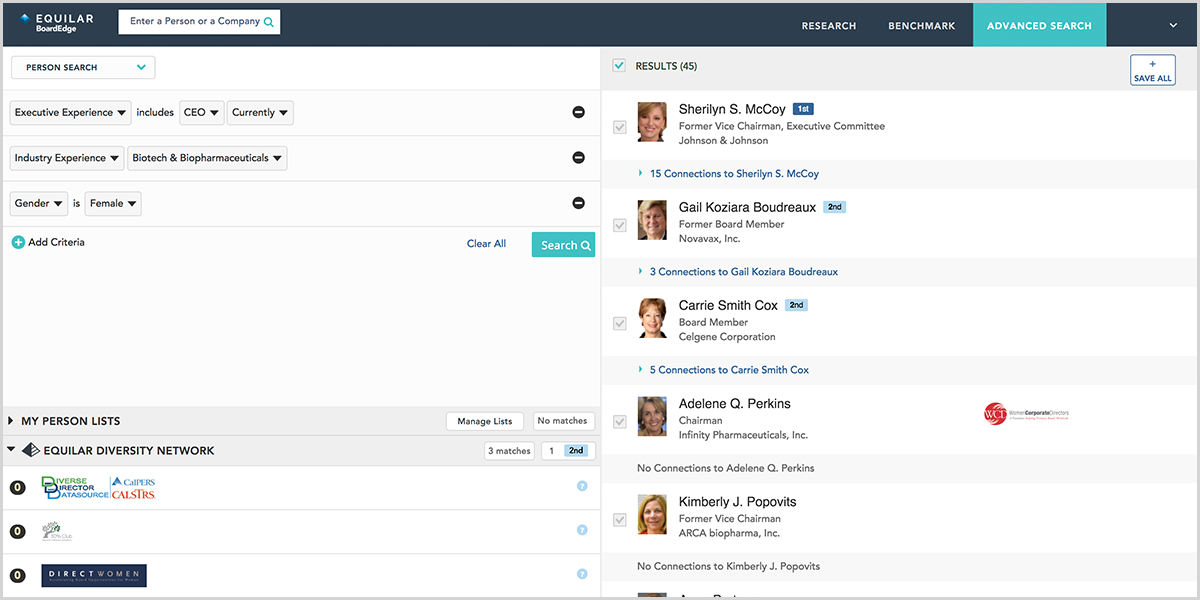Viewport: 1200px width, 600px height.
Task: Toggle the checkbox for Carrie Smith Cox
Action: pyautogui.click(x=620, y=323)
